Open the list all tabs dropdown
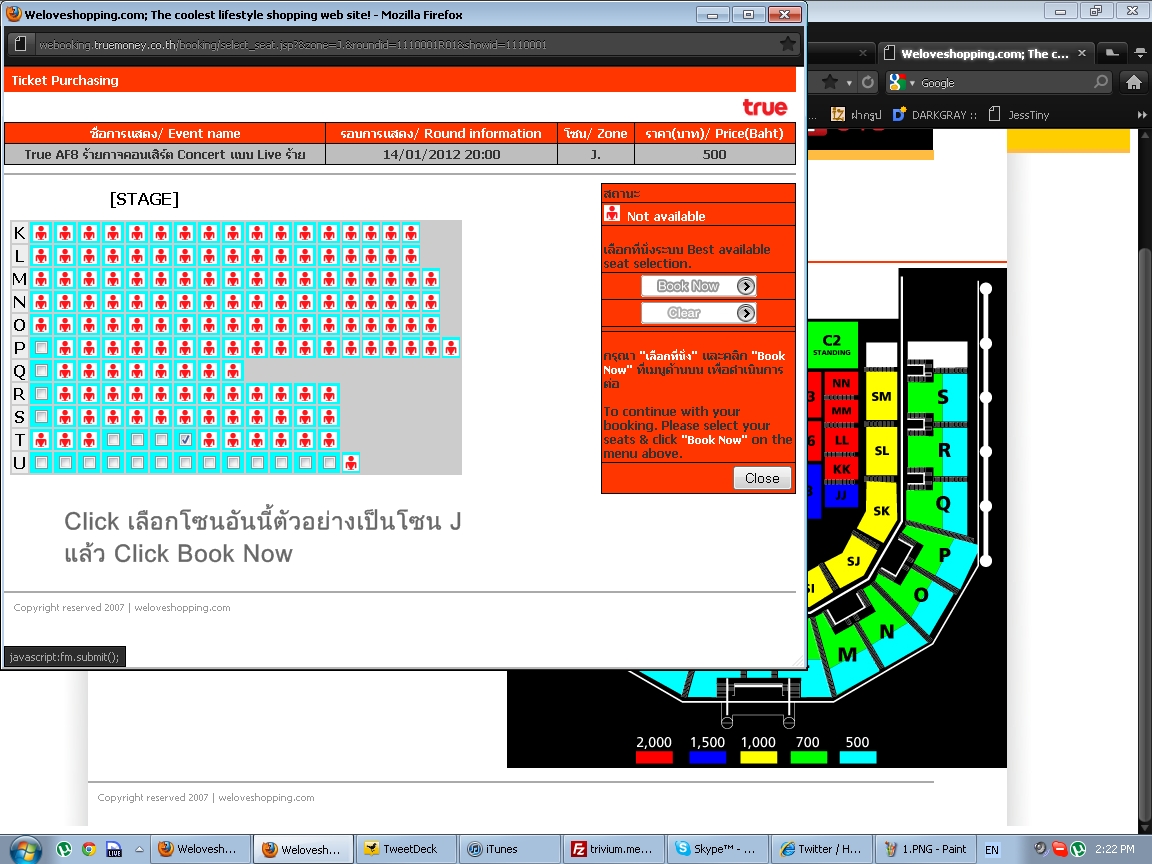 pyautogui.click(x=1140, y=53)
